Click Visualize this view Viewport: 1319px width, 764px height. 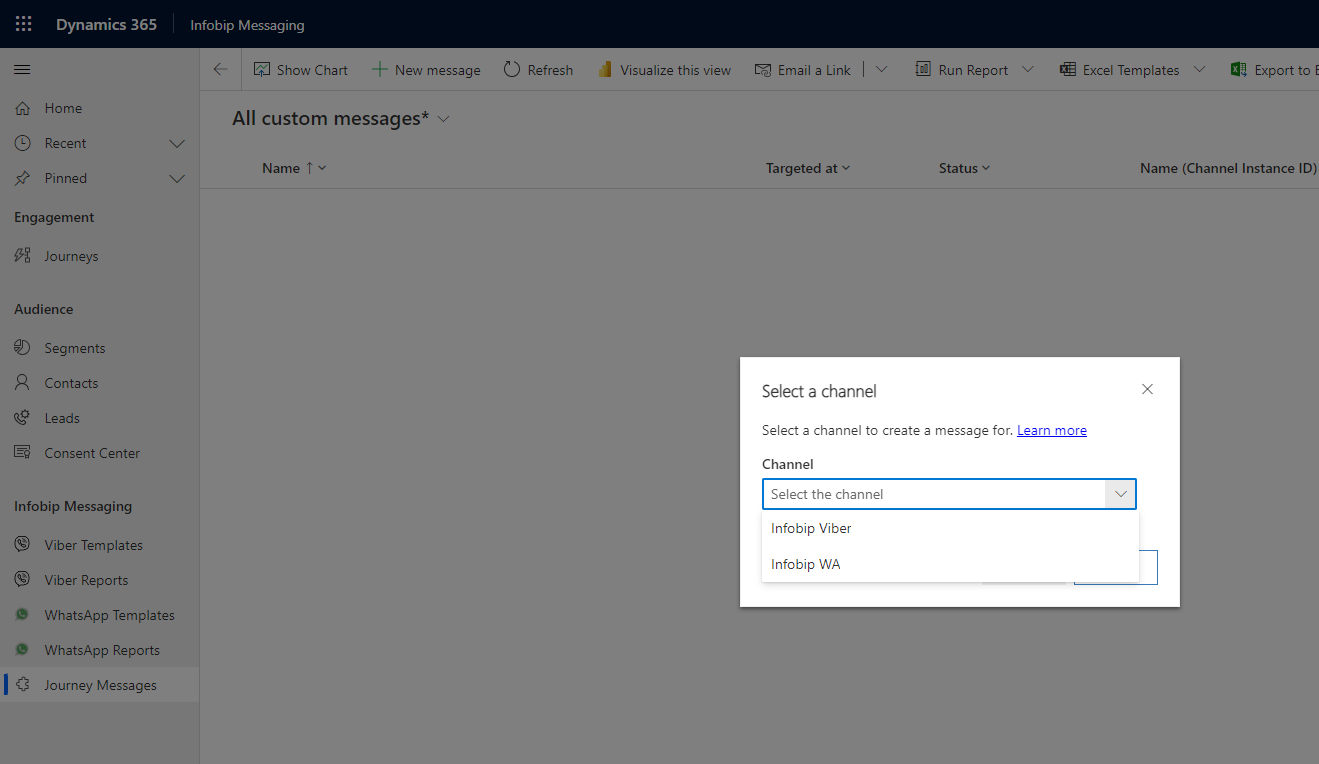pos(664,69)
